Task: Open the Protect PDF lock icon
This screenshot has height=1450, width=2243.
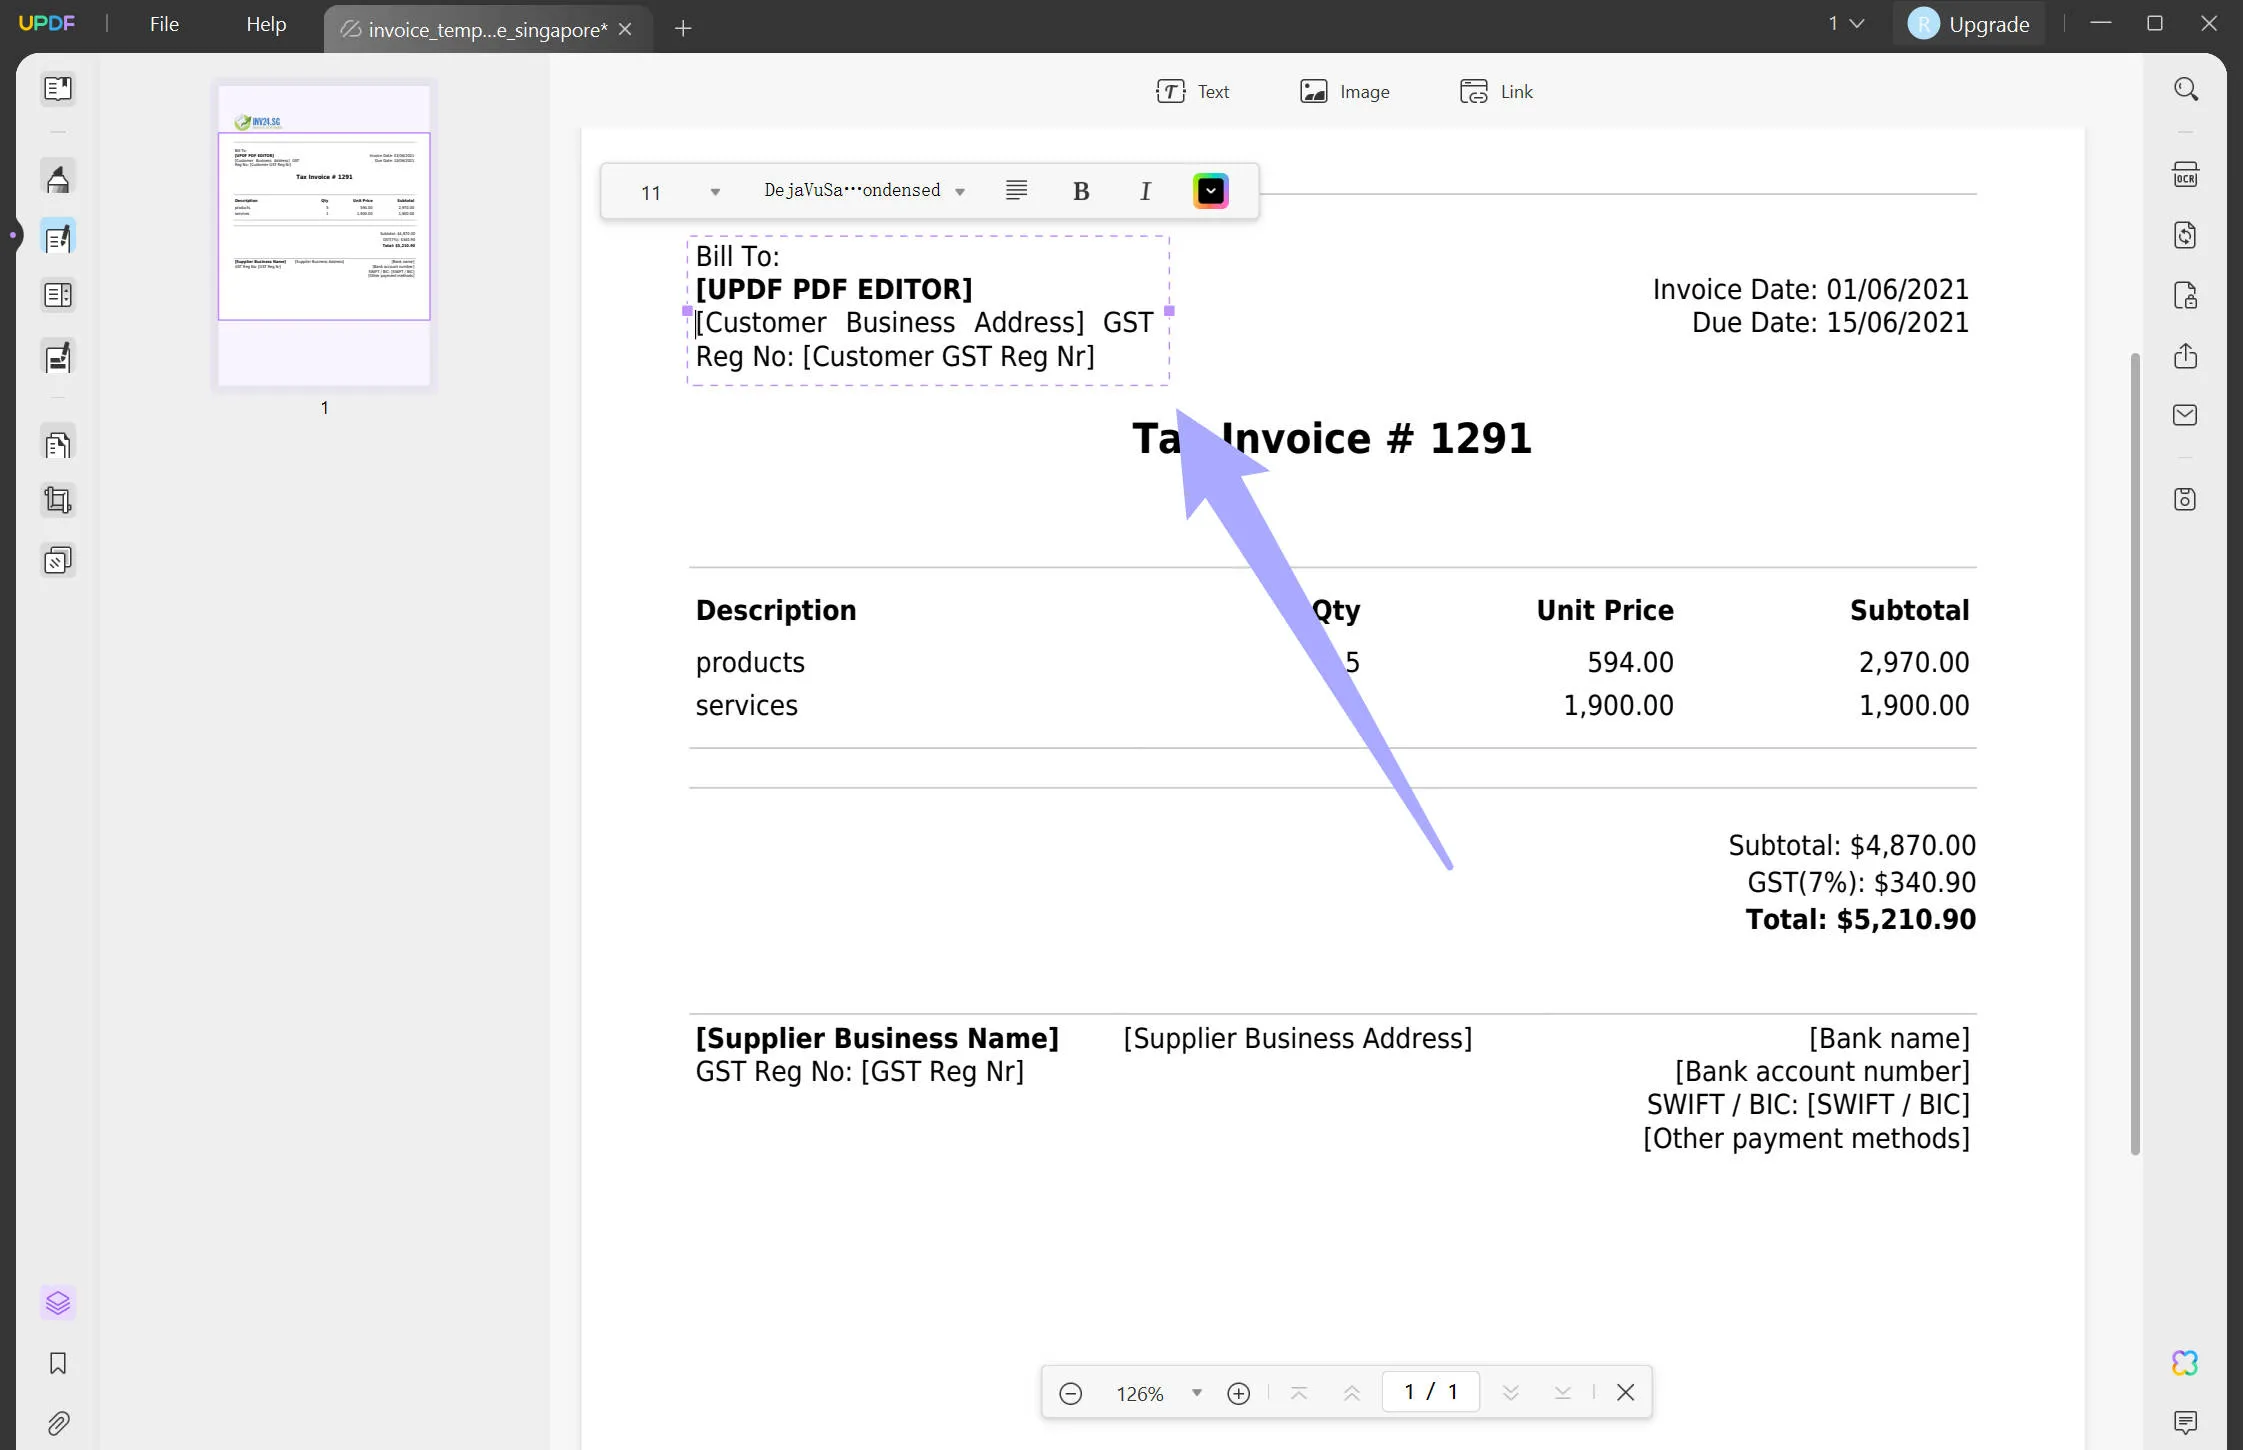Action: 2186,296
